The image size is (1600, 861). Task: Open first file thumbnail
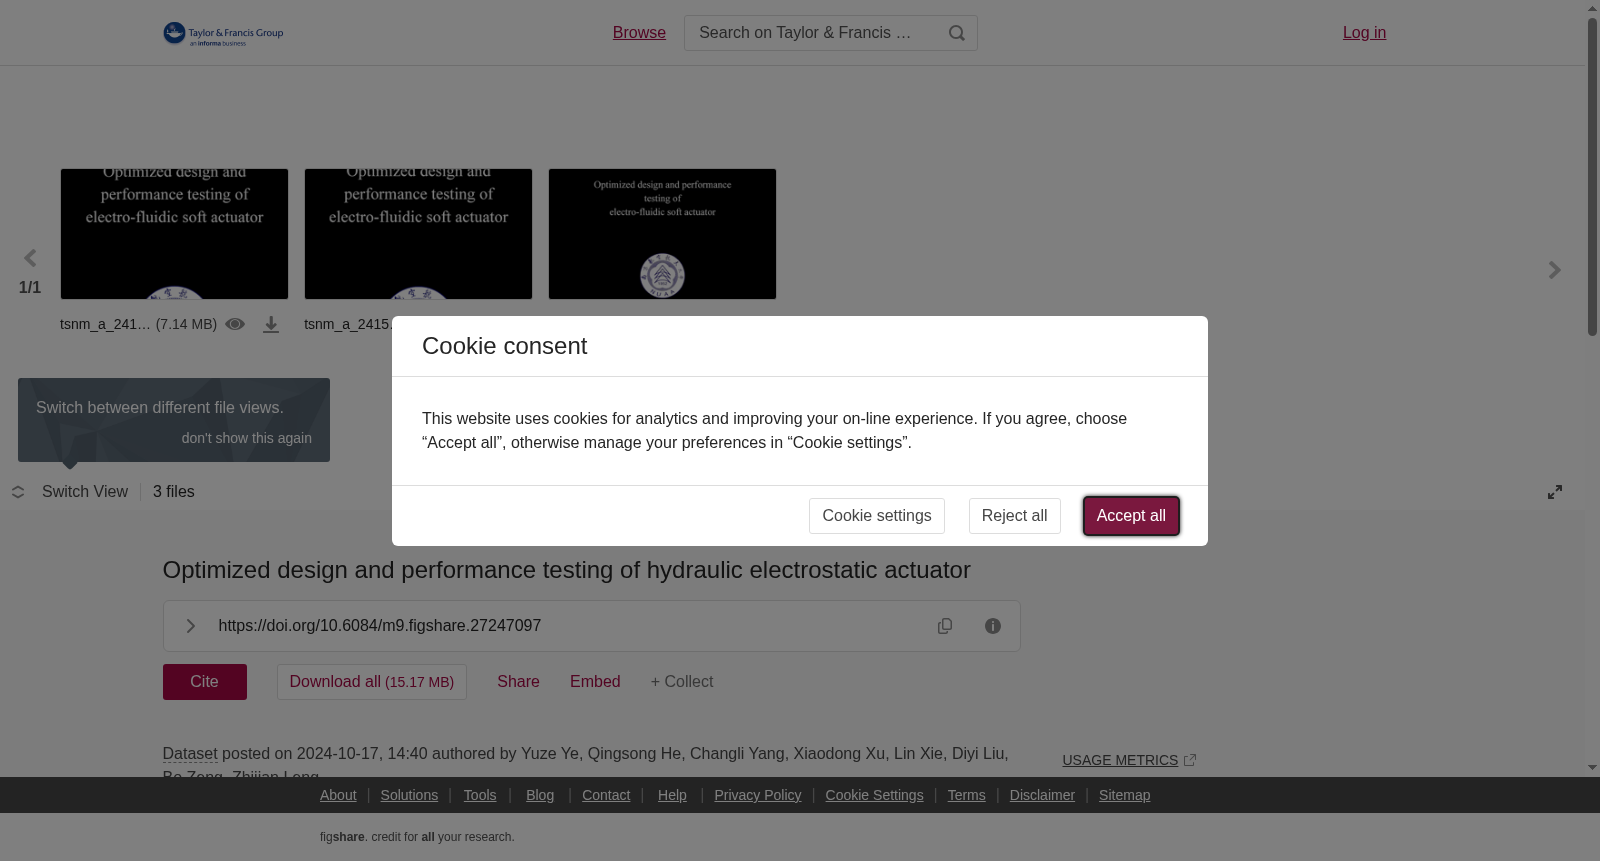coord(174,234)
